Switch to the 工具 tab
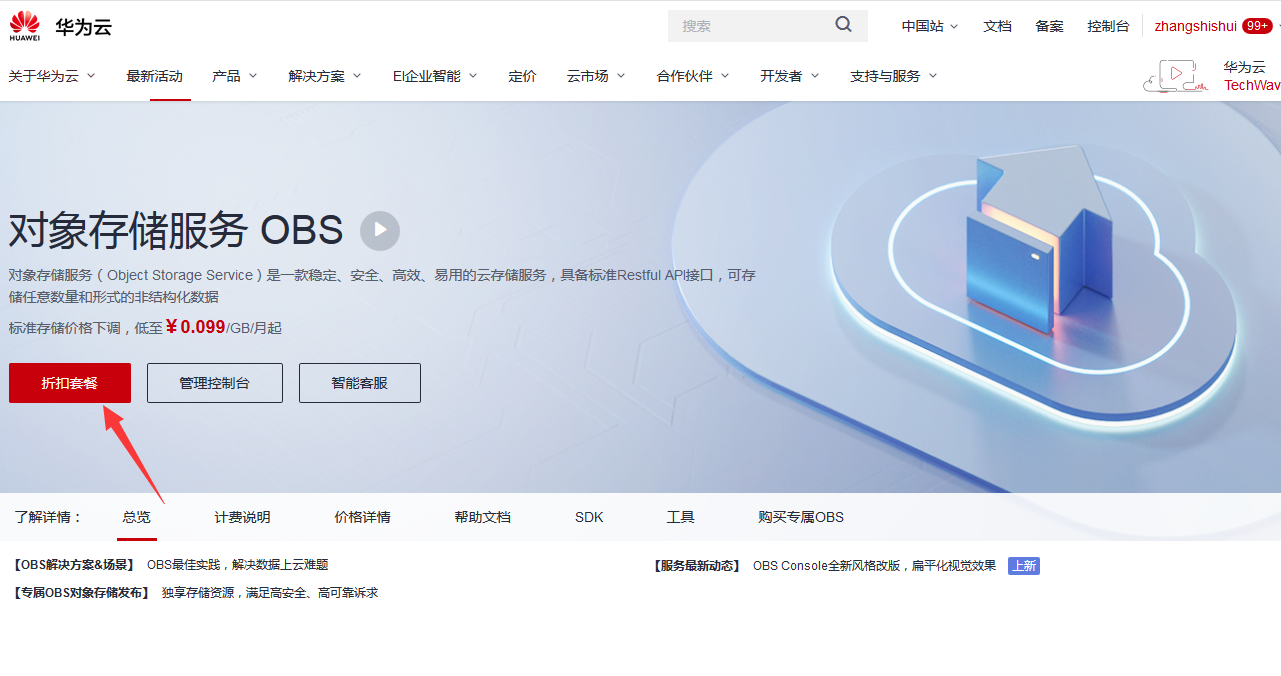 tap(681, 517)
